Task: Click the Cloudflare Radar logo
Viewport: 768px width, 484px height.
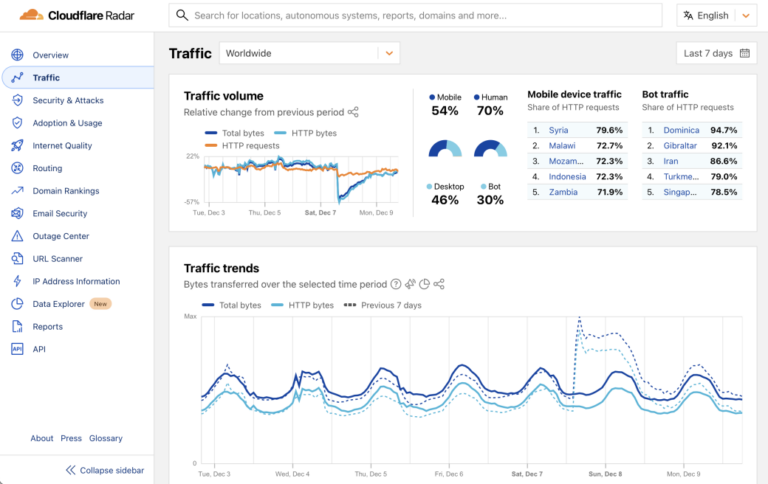Action: point(77,15)
